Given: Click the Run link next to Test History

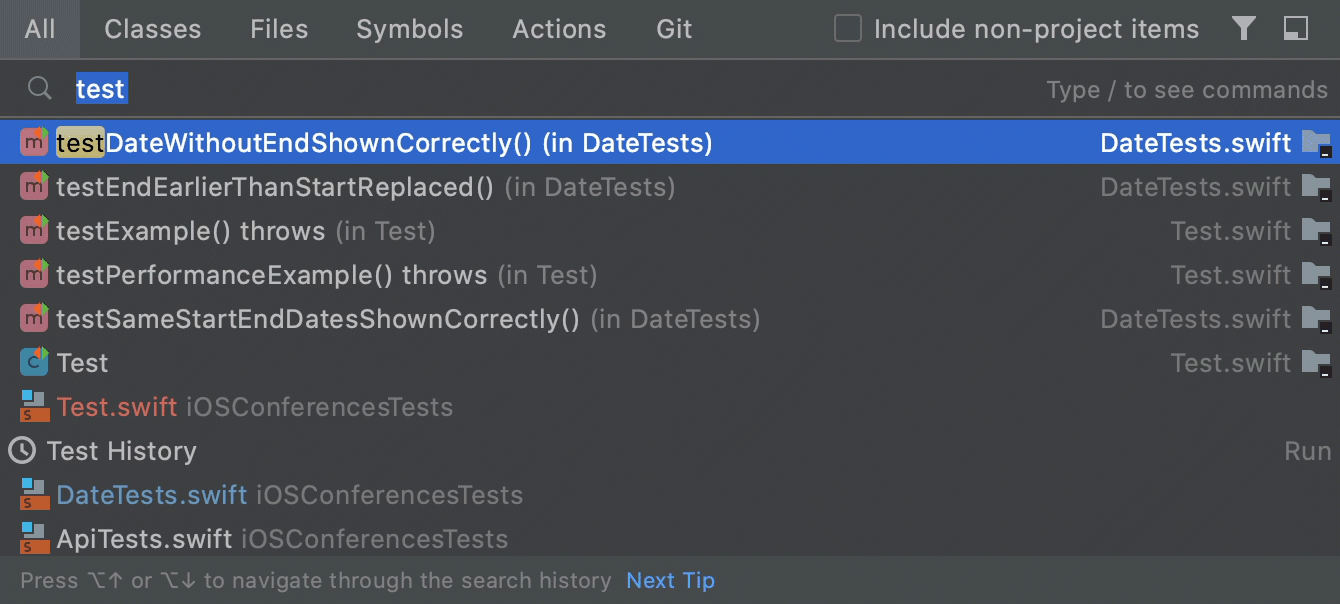Looking at the screenshot, I should (x=1307, y=451).
